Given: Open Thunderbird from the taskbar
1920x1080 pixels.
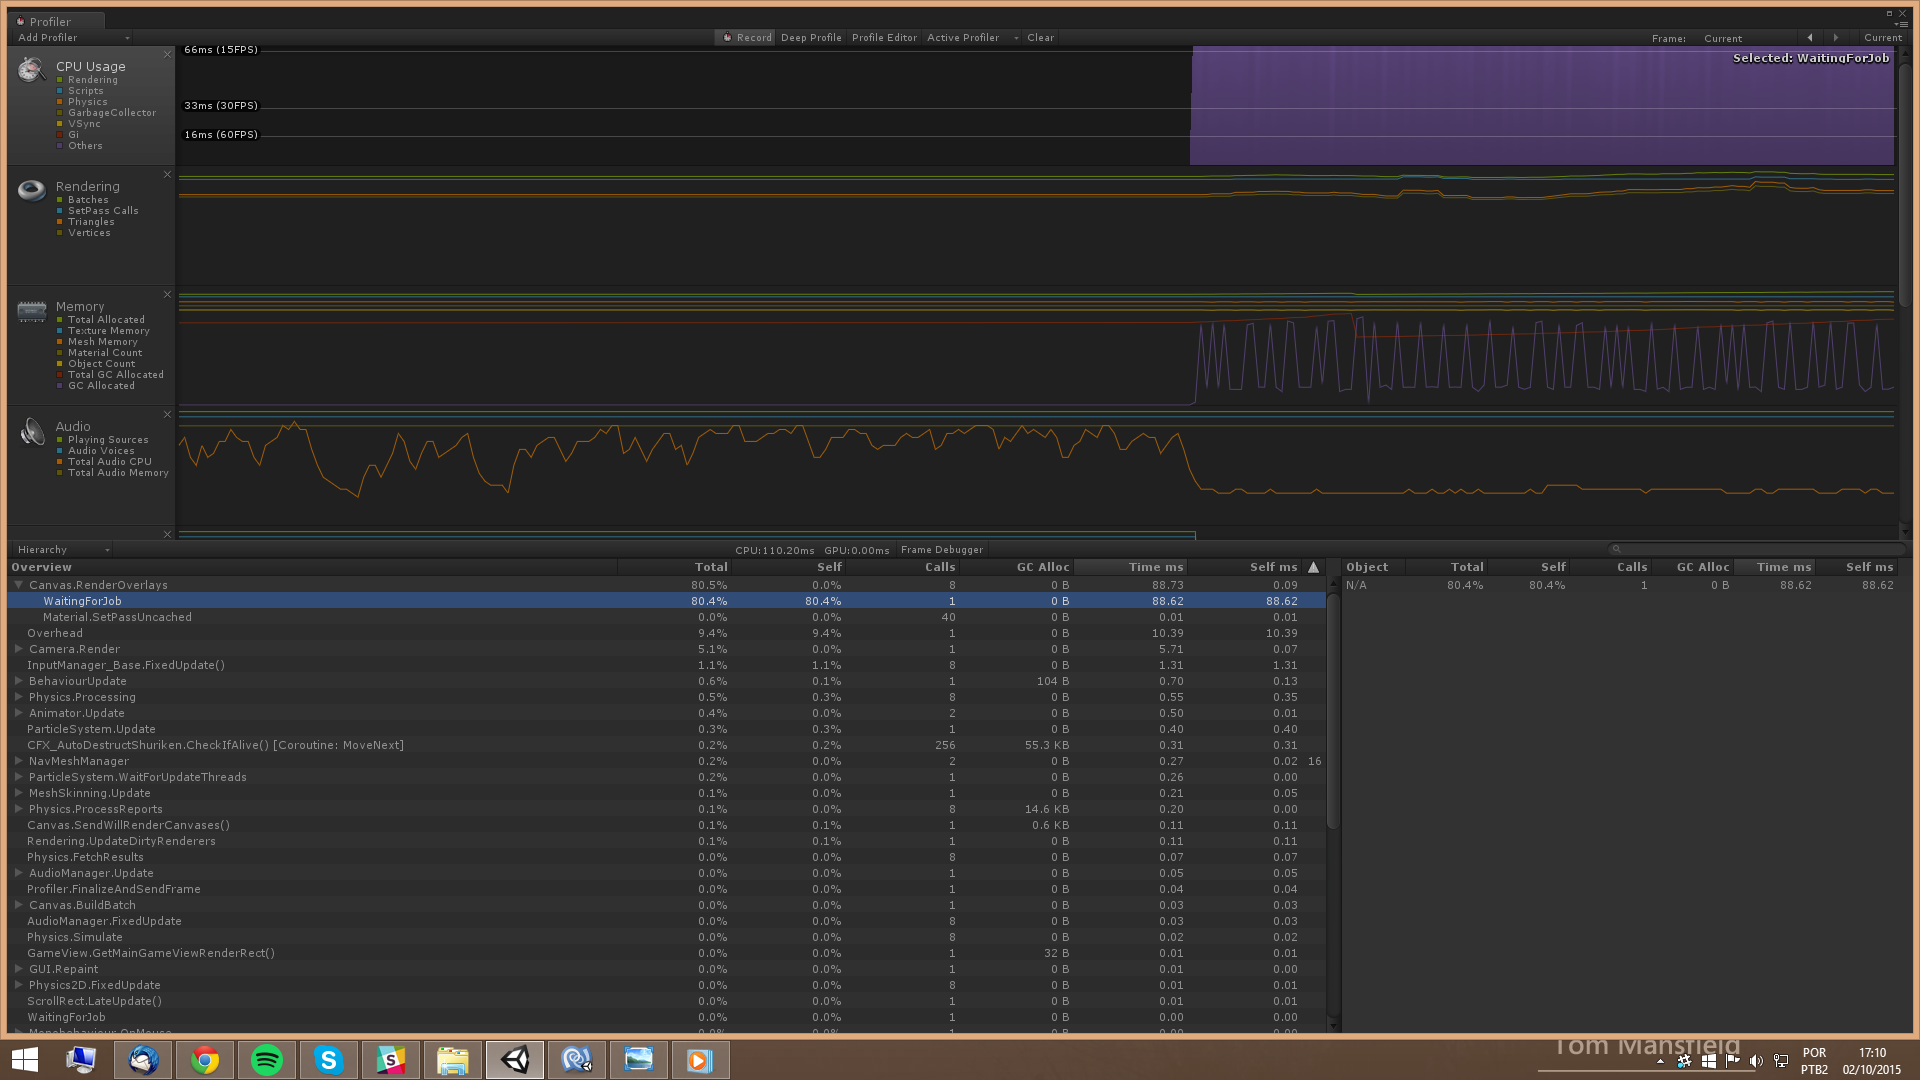Looking at the screenshot, I should 143,1060.
